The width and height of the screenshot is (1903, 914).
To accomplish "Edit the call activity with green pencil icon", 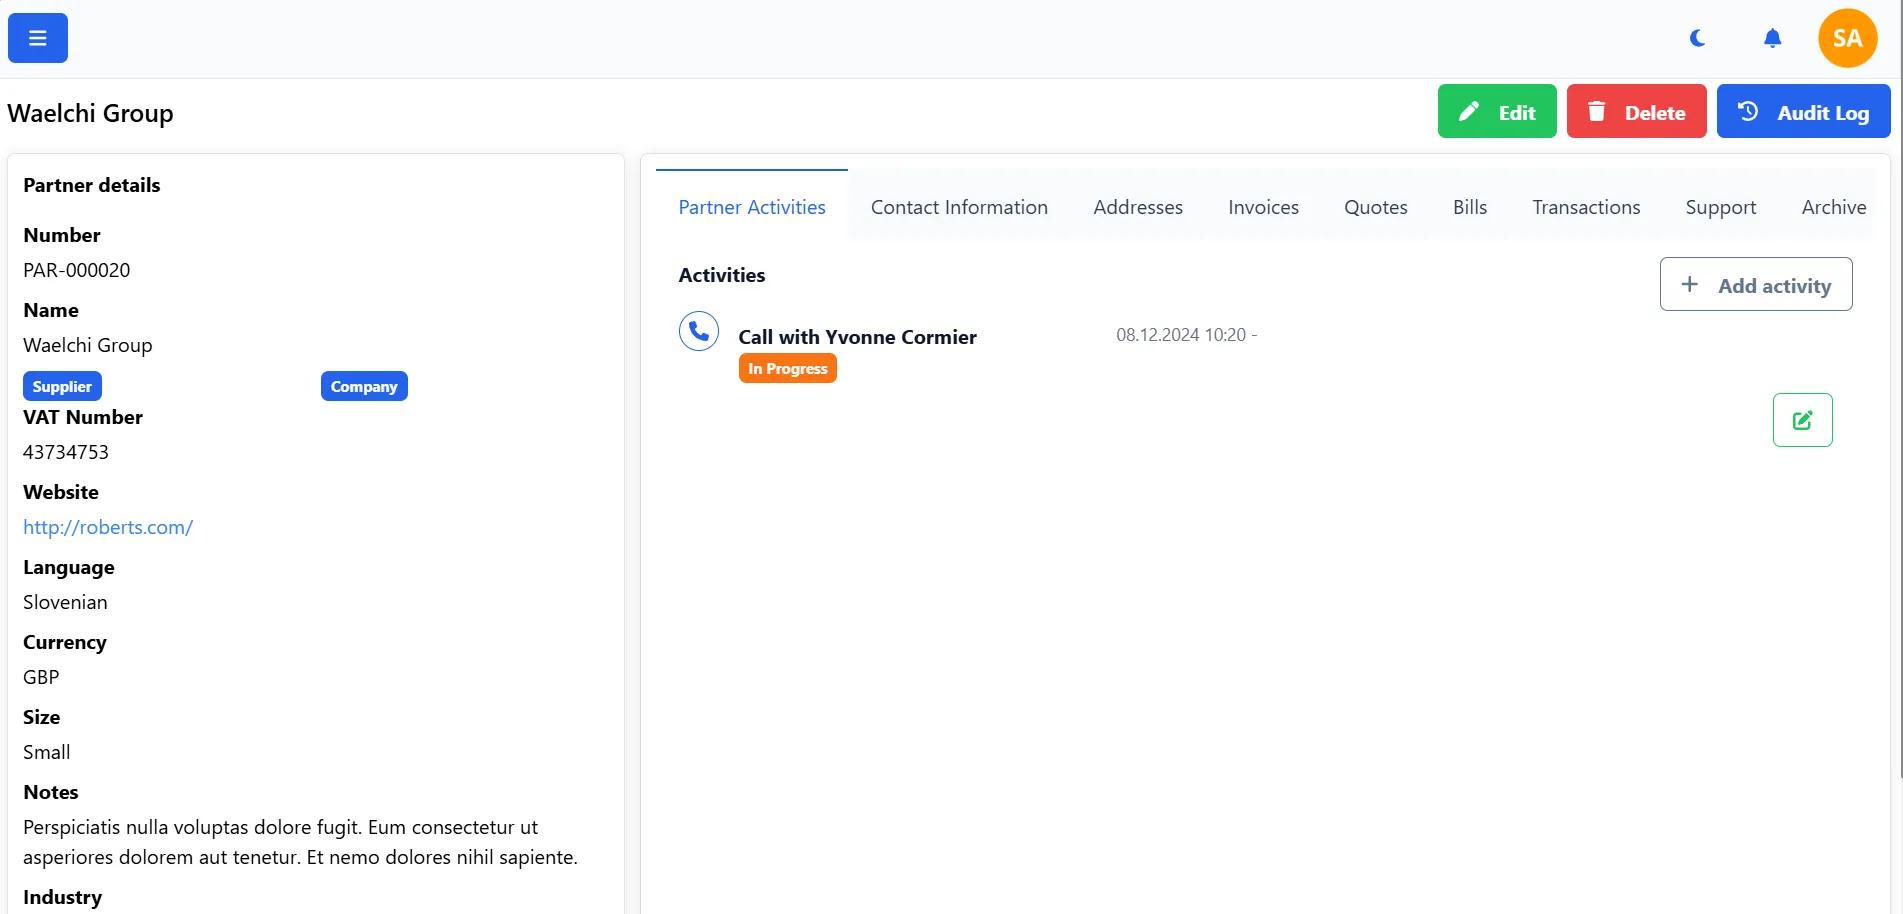I will point(1802,420).
